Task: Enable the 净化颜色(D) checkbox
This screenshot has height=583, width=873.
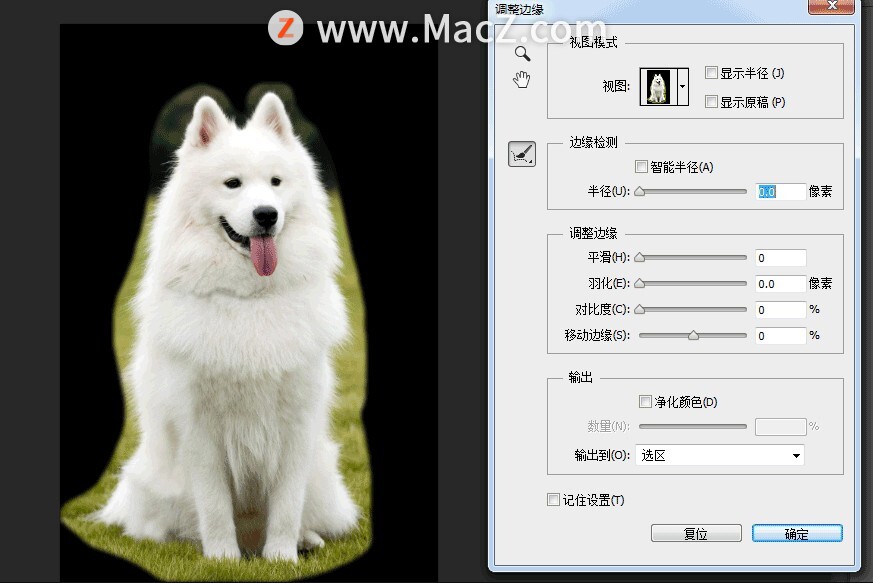Action: 645,401
